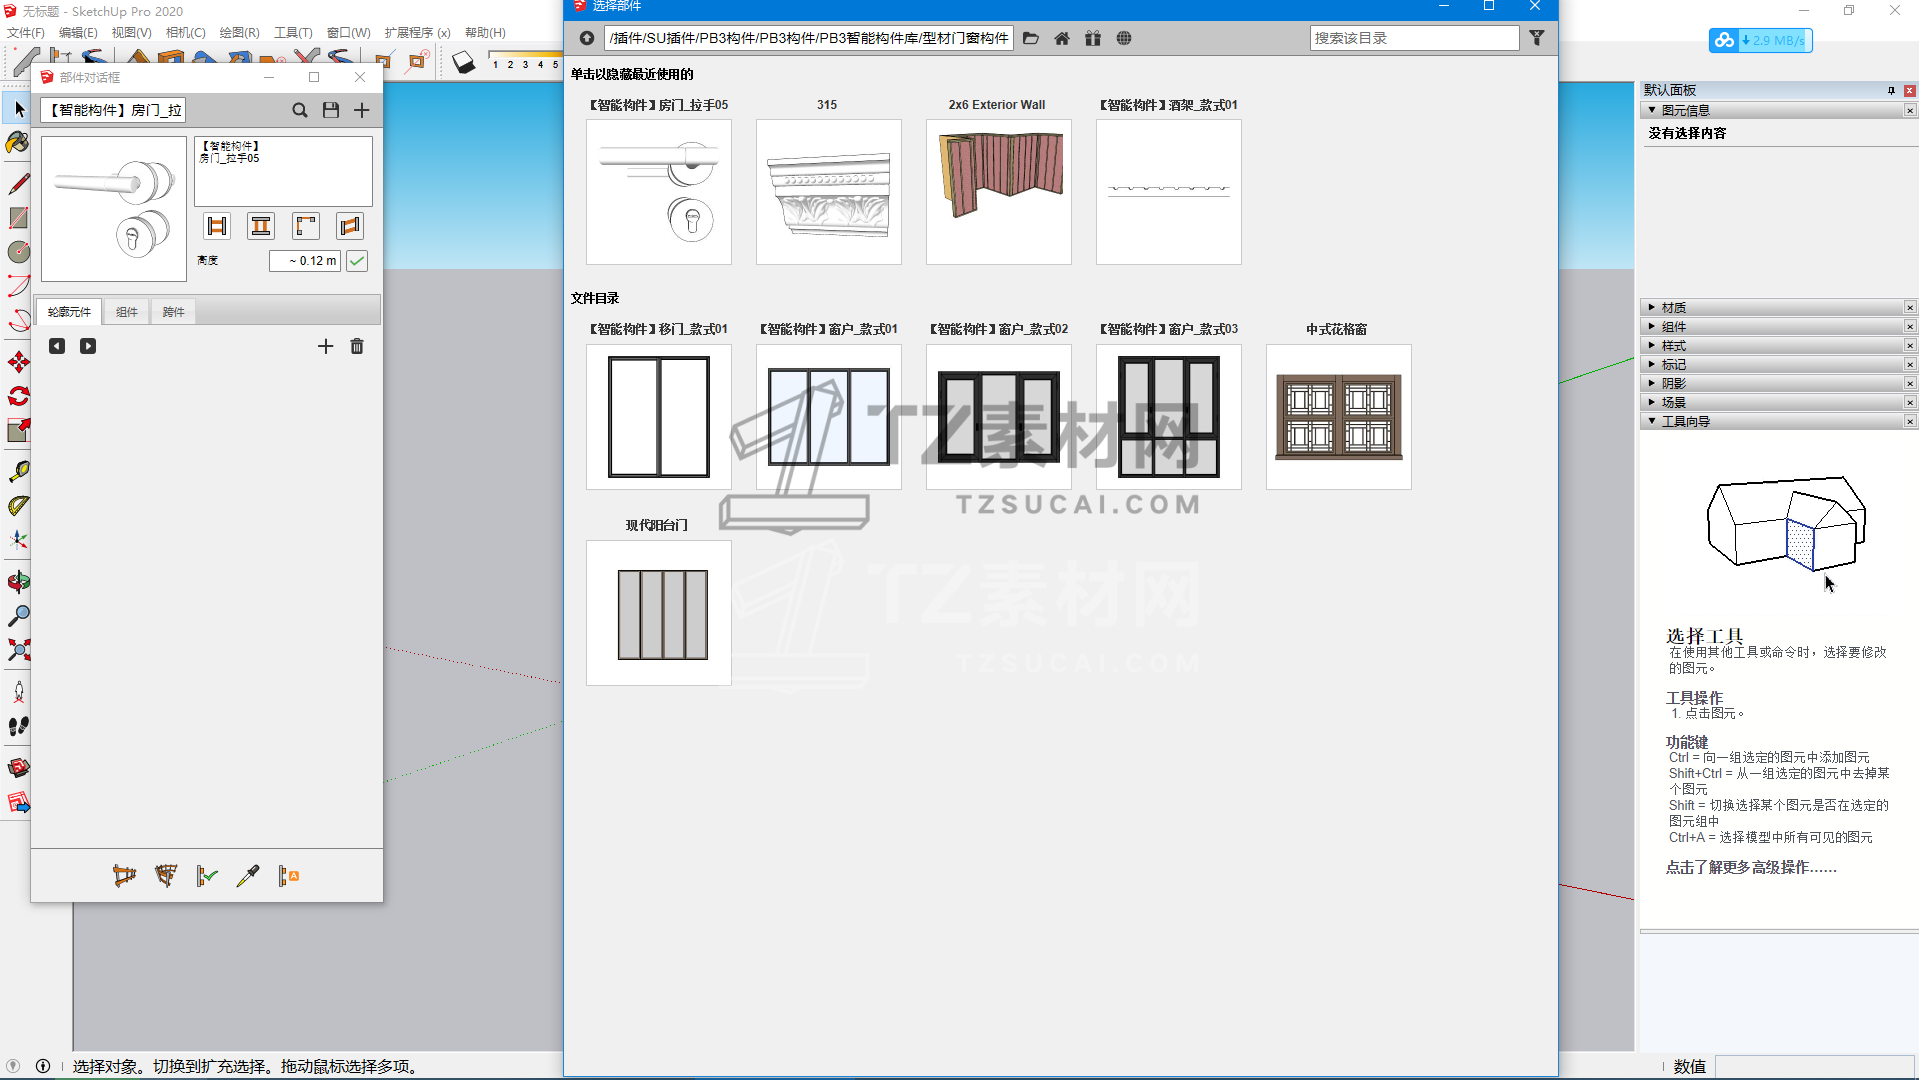The image size is (1919, 1080).
Task: Choose the 2x6 Exterior Wall thumbnail
Action: (998, 192)
